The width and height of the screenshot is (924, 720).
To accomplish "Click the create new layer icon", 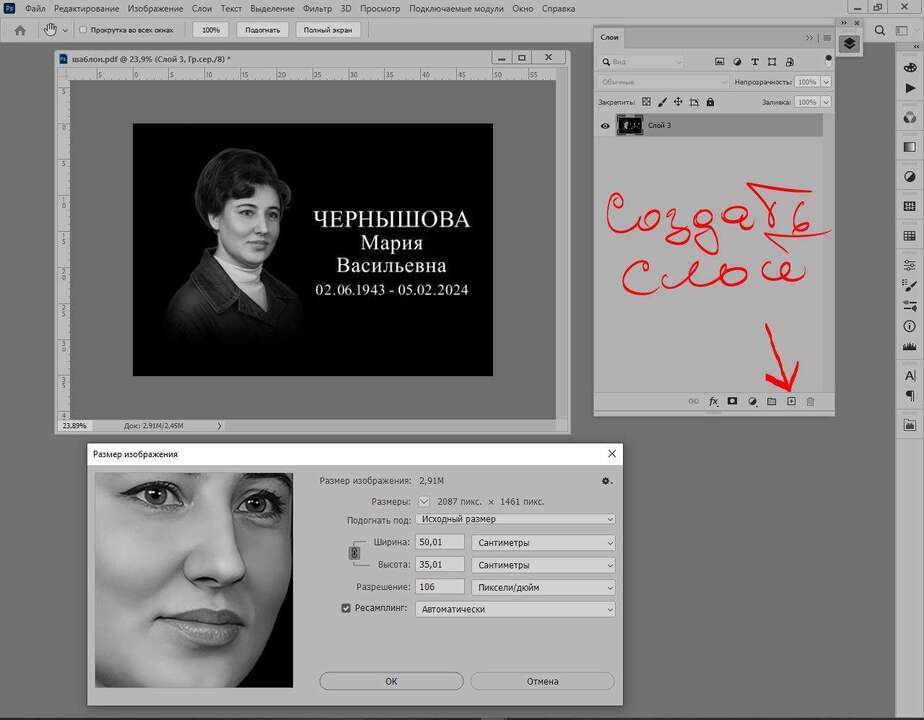I will tap(791, 401).
